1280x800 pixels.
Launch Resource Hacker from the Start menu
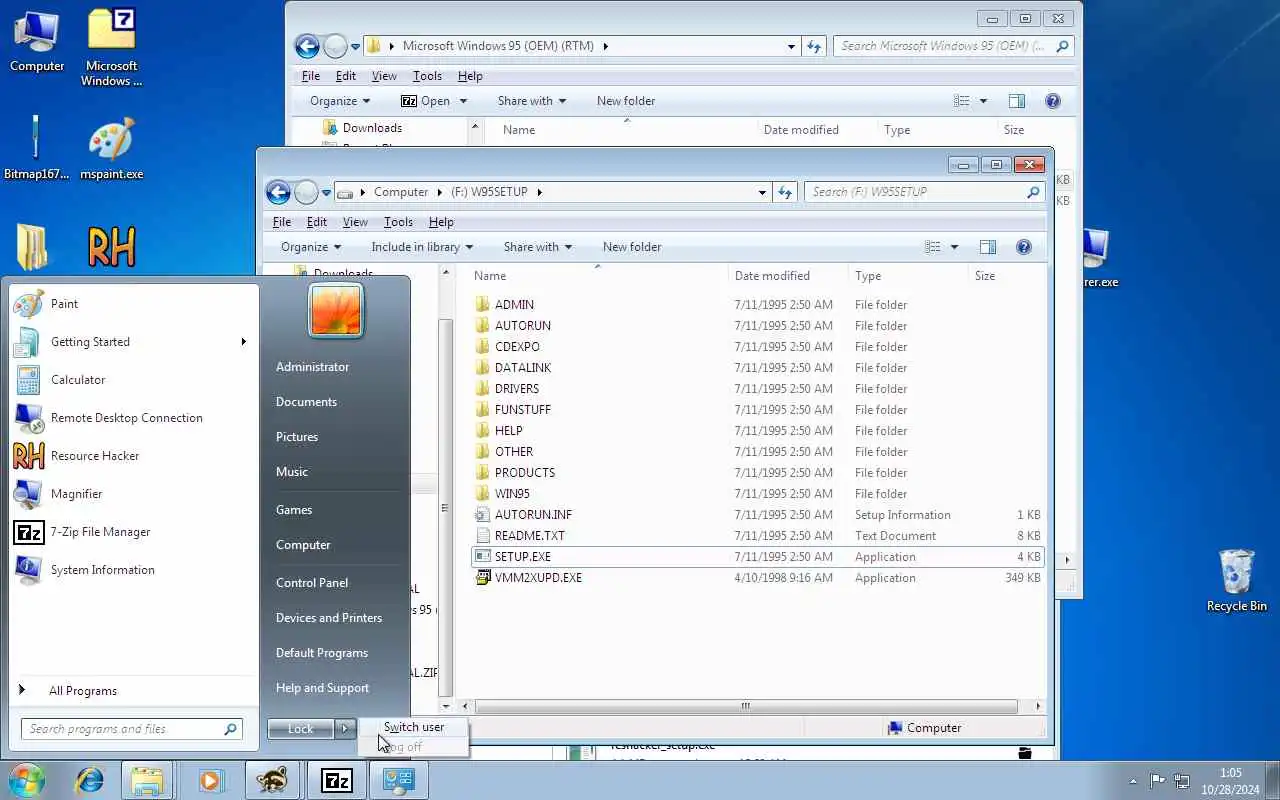(133, 456)
